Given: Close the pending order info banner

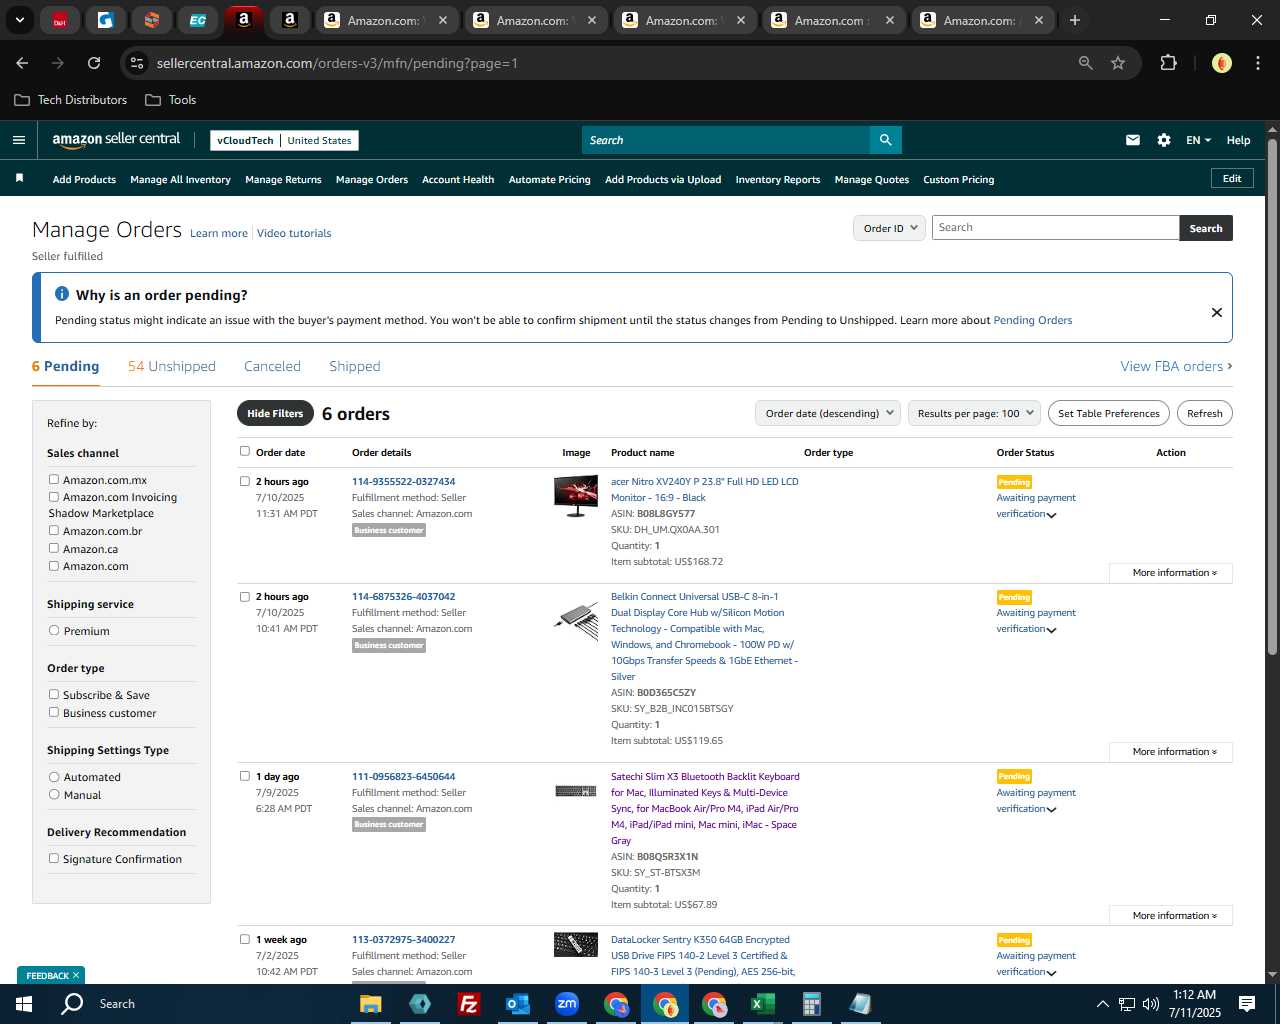Looking at the screenshot, I should [1217, 312].
